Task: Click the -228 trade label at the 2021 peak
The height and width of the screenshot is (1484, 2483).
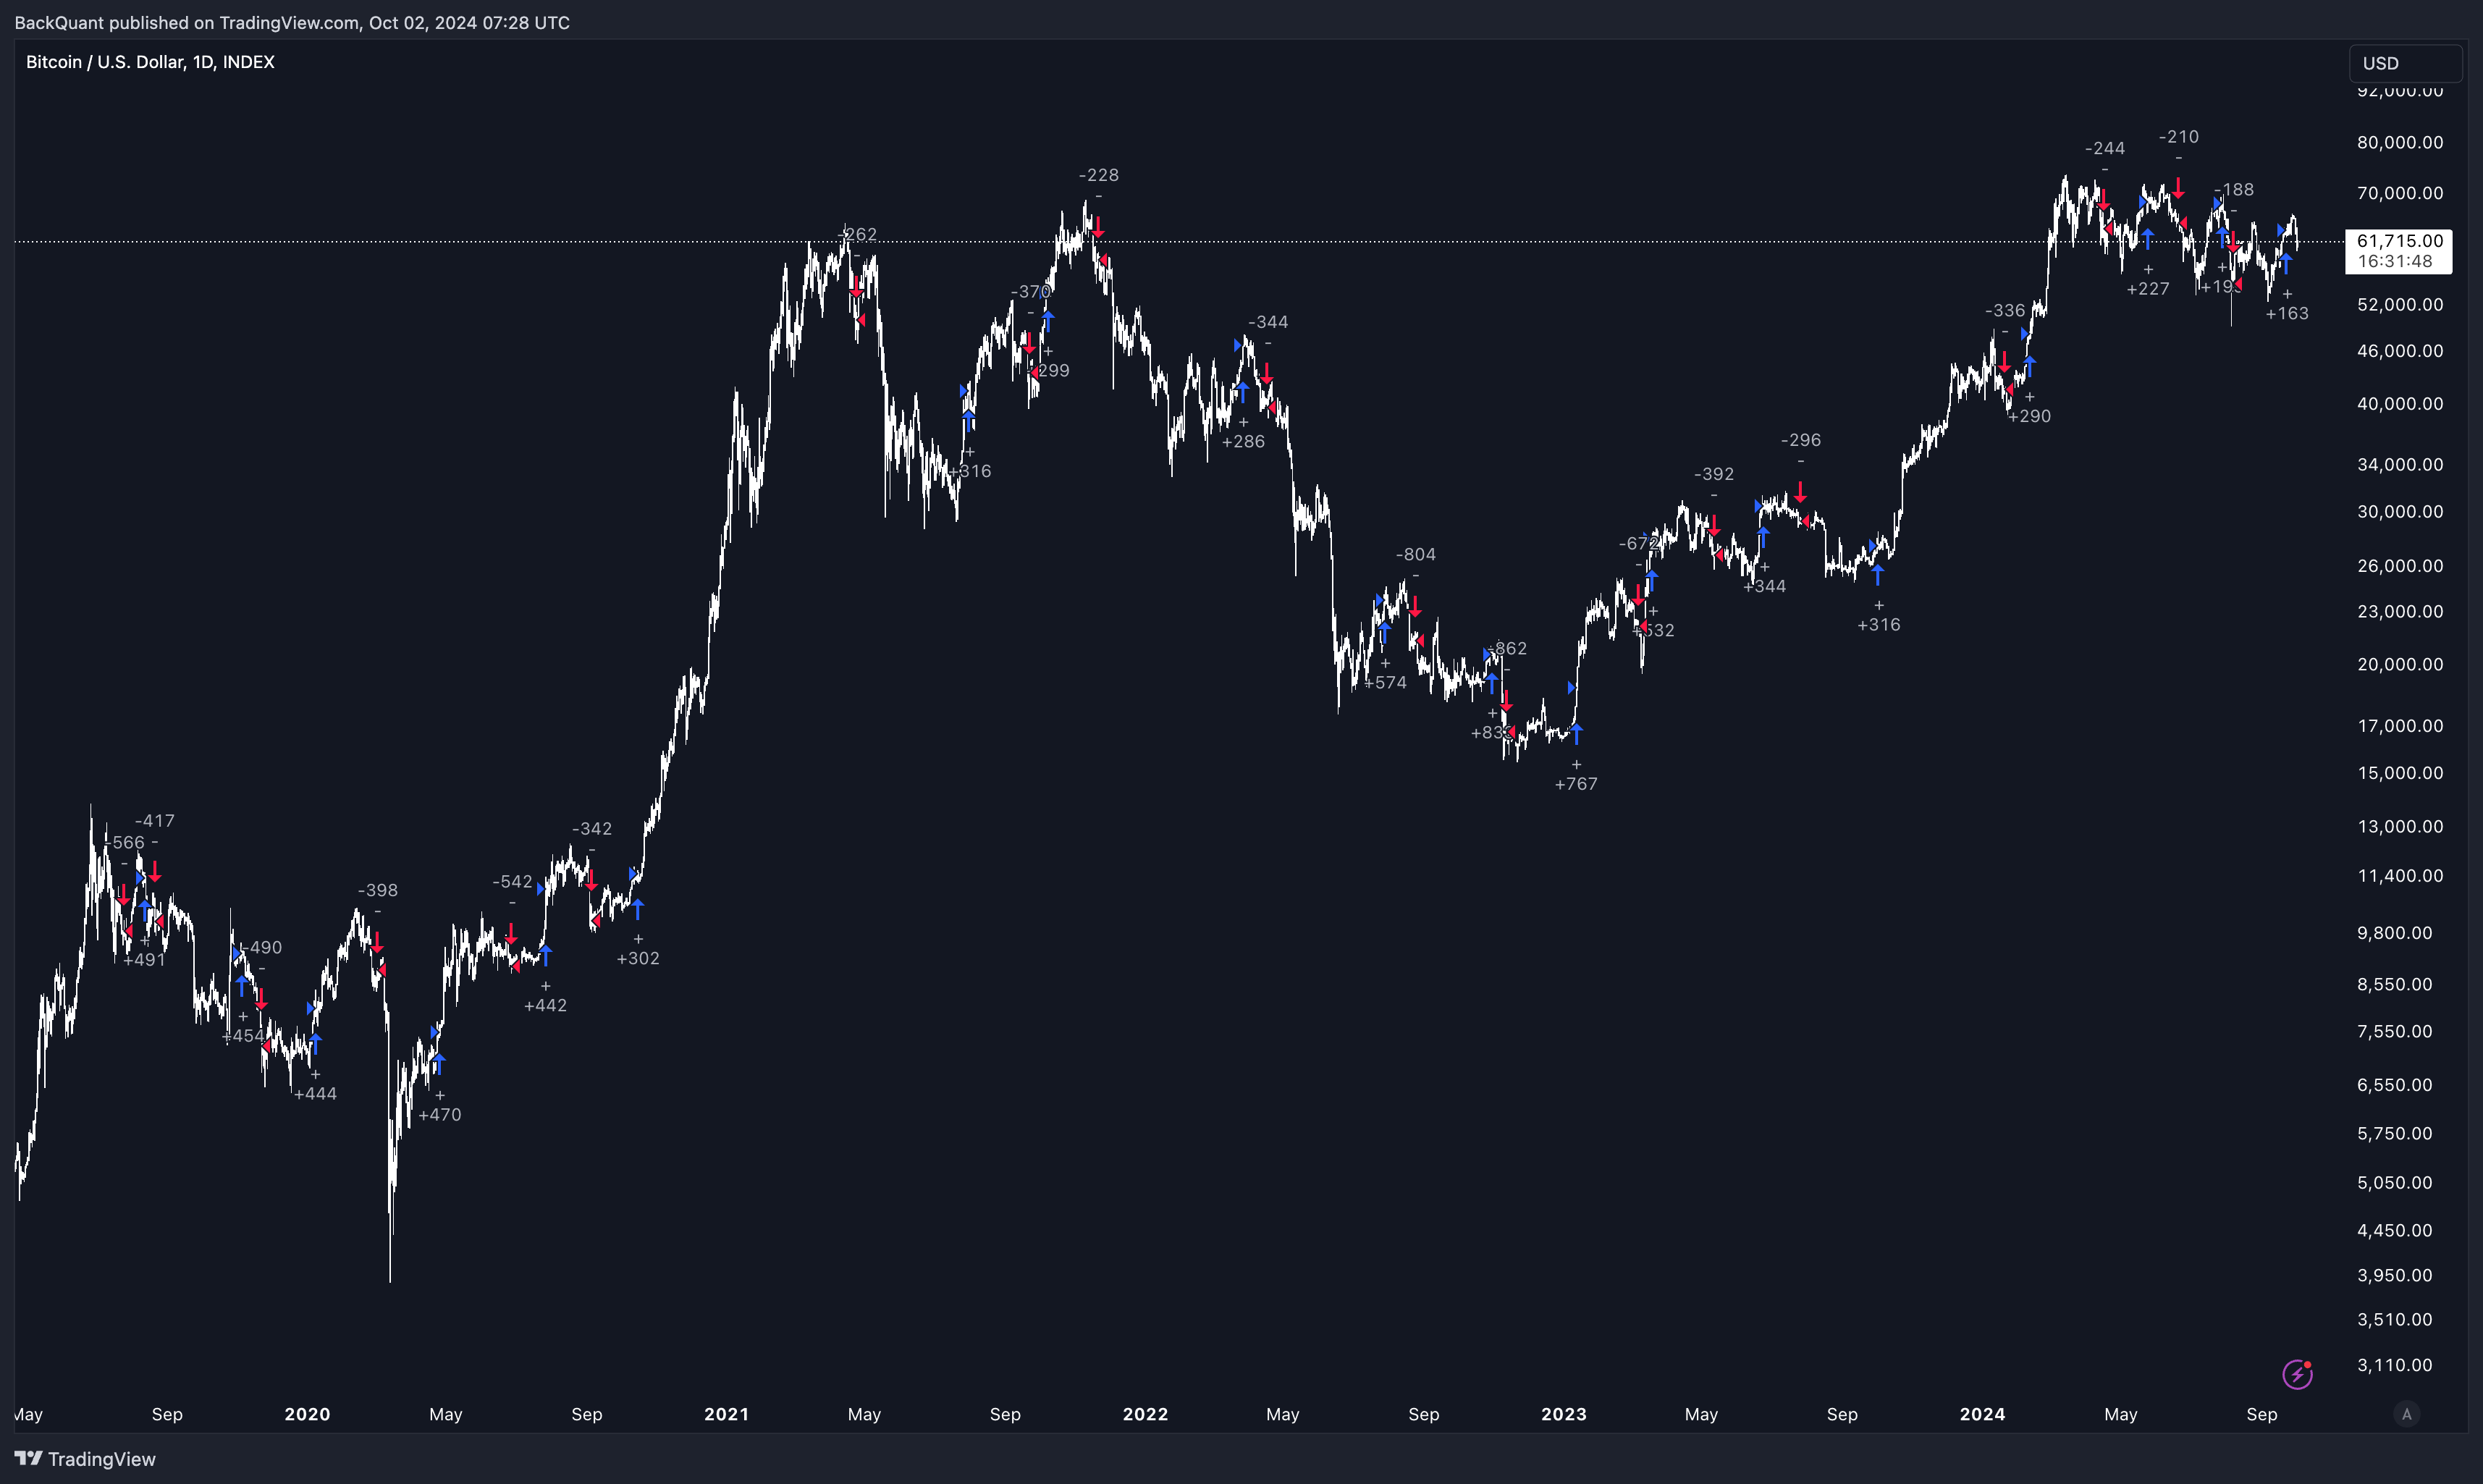Action: (x=1099, y=175)
